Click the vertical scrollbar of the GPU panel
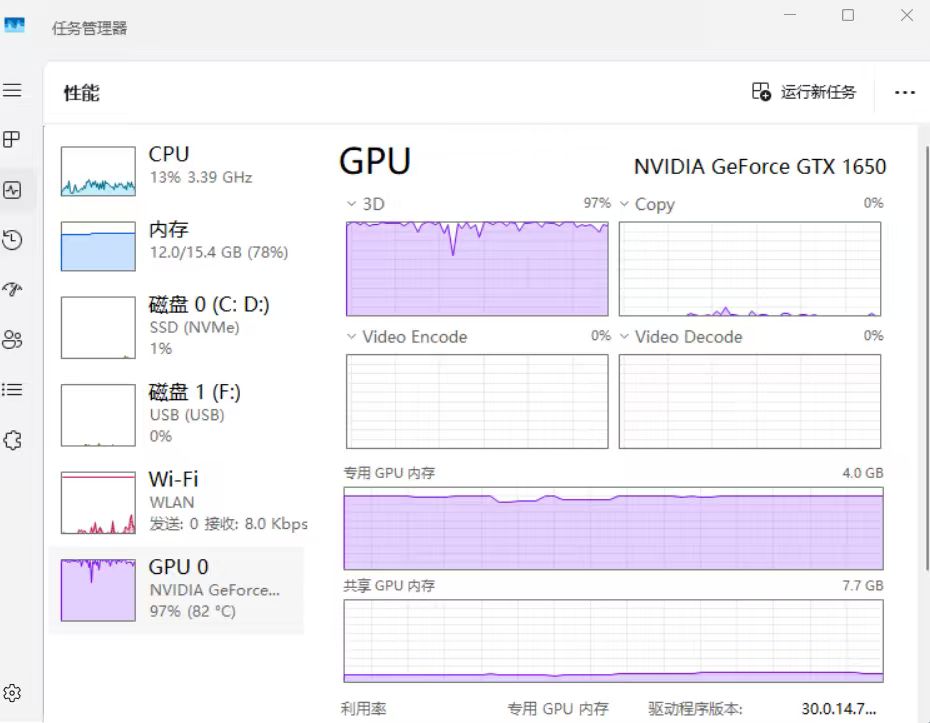This screenshot has height=723, width=930. (x=926, y=358)
